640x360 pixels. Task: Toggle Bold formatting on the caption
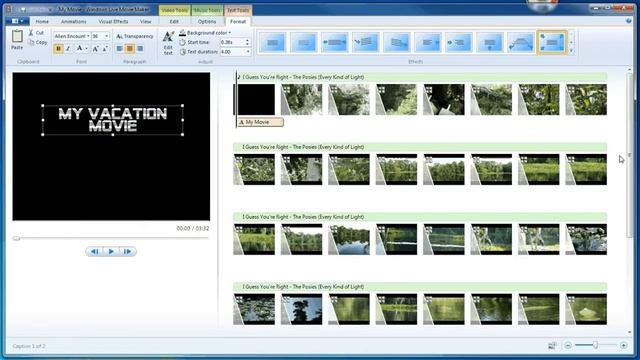coord(58,49)
